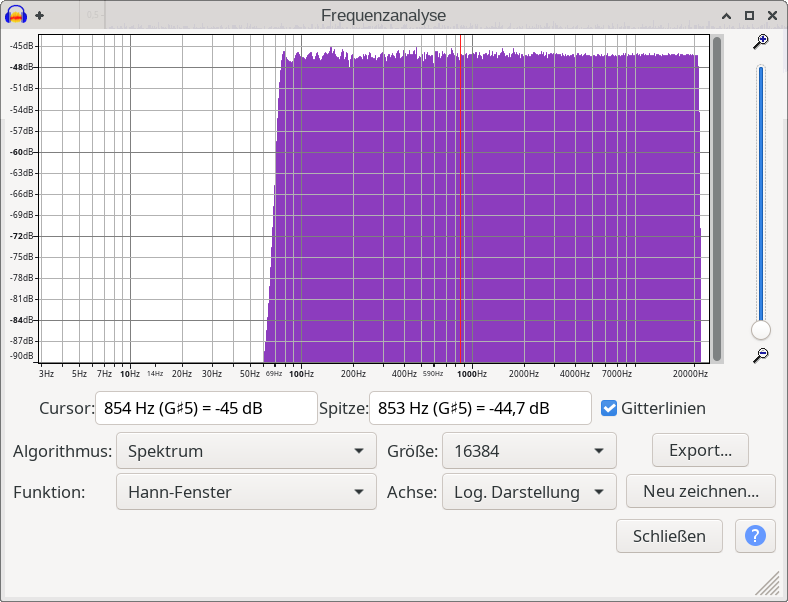Viewport: 788px width, 602px height.
Task: Click the Audacity headphones icon in title bar
Action: tap(16, 15)
